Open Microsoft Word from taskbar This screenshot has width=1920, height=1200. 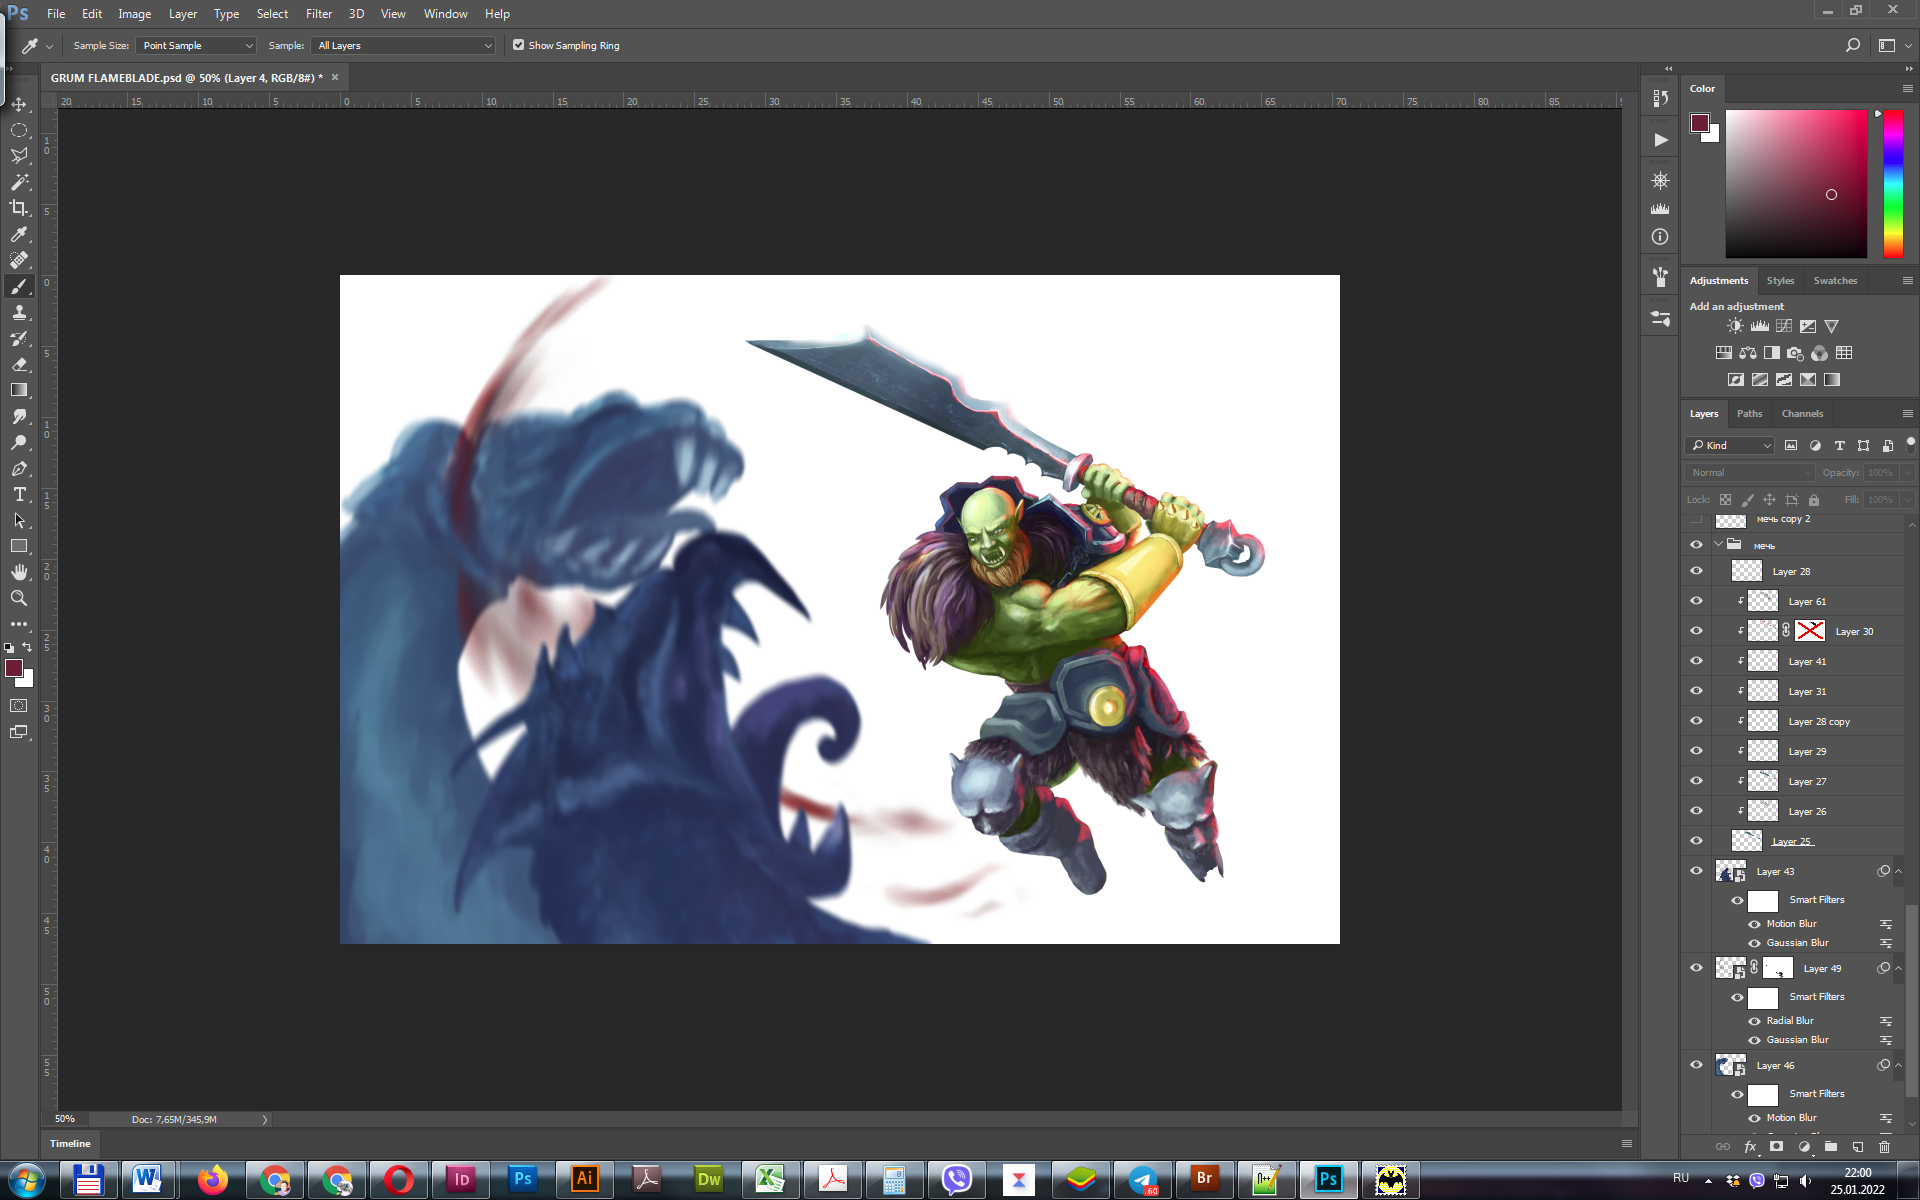148,1180
